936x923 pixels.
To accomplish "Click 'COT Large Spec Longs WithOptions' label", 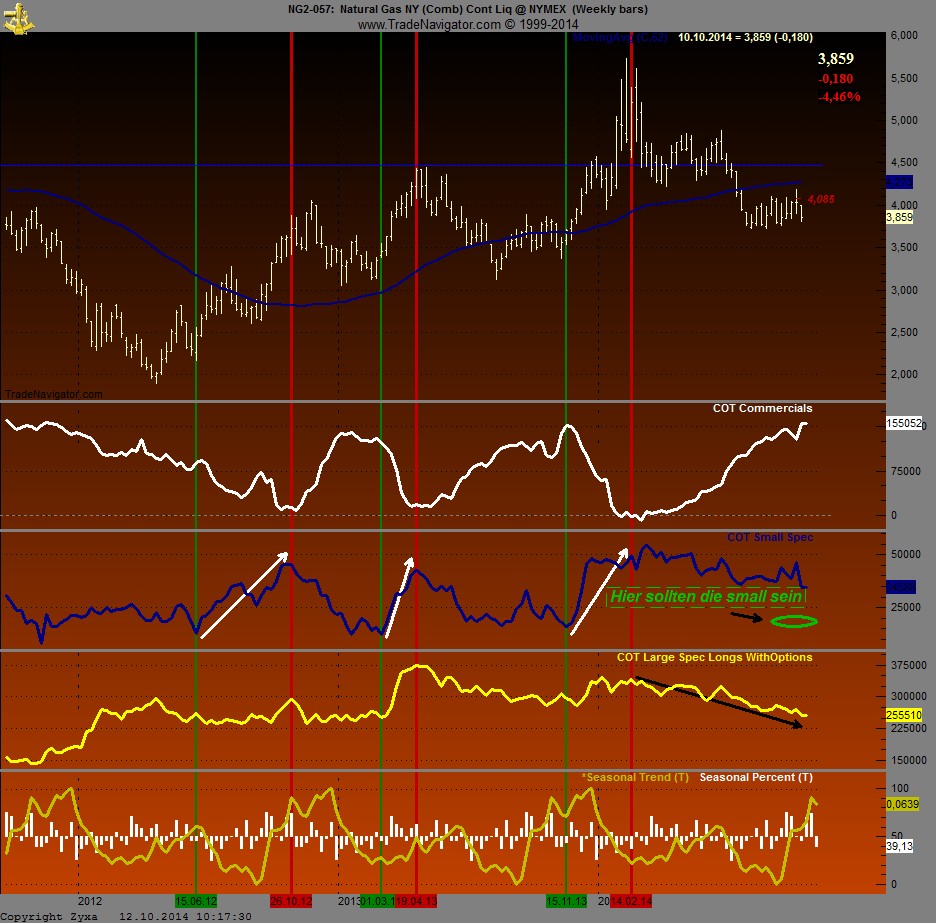I will (x=715, y=657).
